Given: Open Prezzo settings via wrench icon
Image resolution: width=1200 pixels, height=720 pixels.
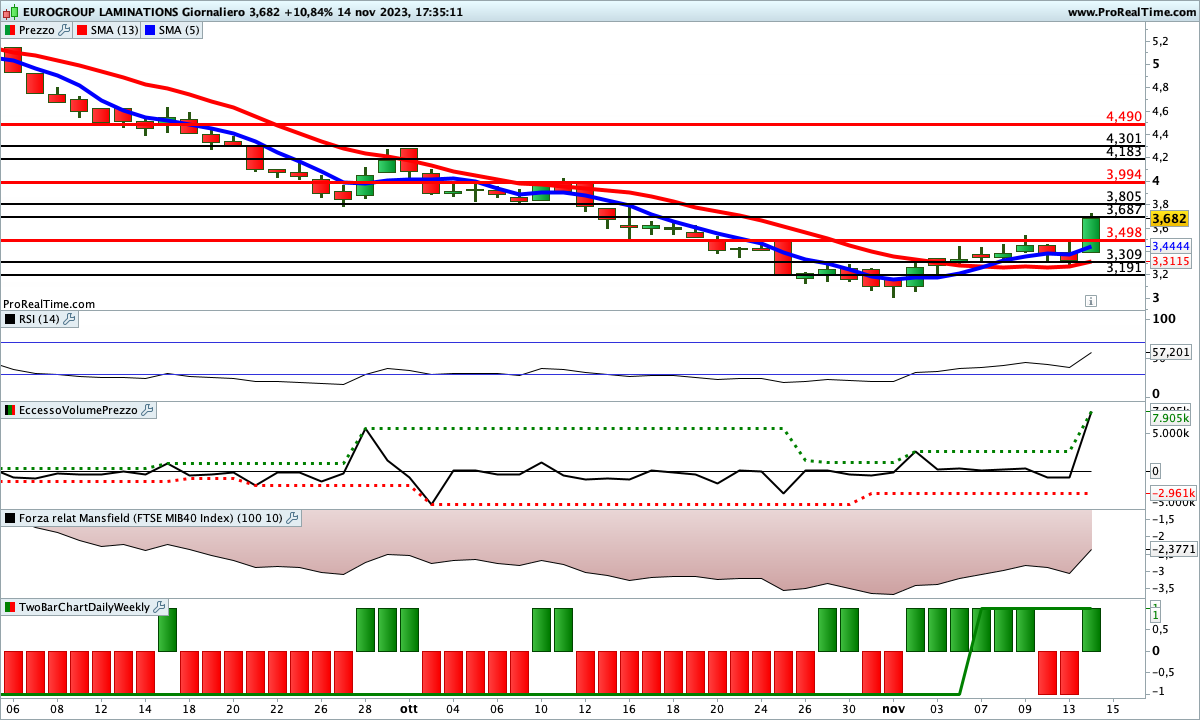Looking at the screenshot, I should (64, 30).
